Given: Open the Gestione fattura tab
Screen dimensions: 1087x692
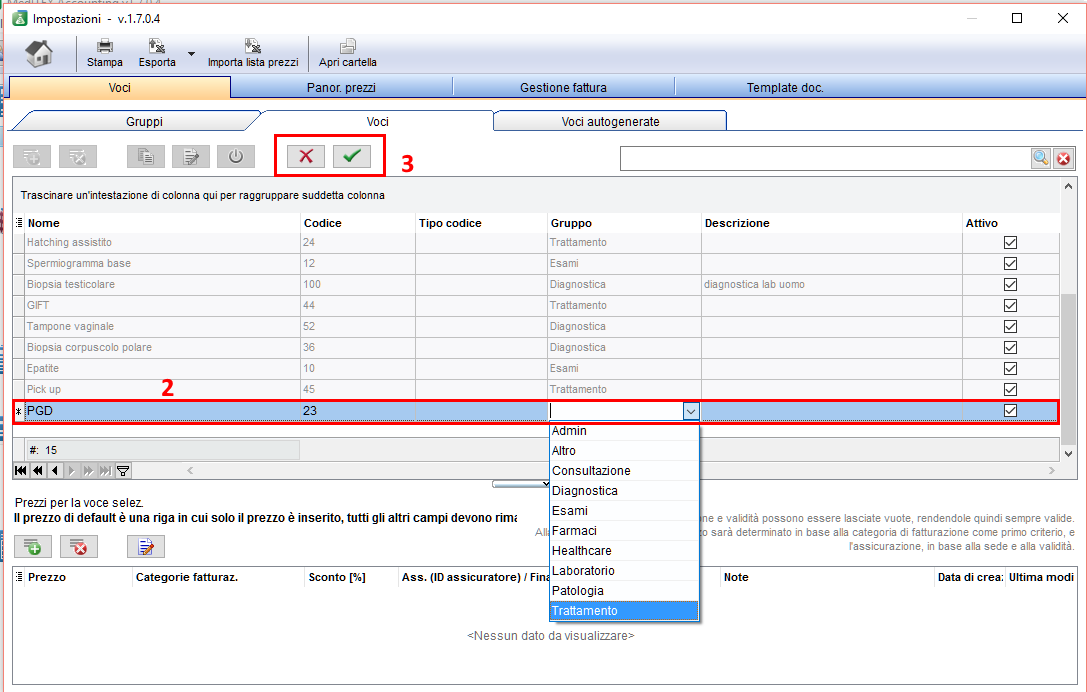Looking at the screenshot, I should point(563,87).
